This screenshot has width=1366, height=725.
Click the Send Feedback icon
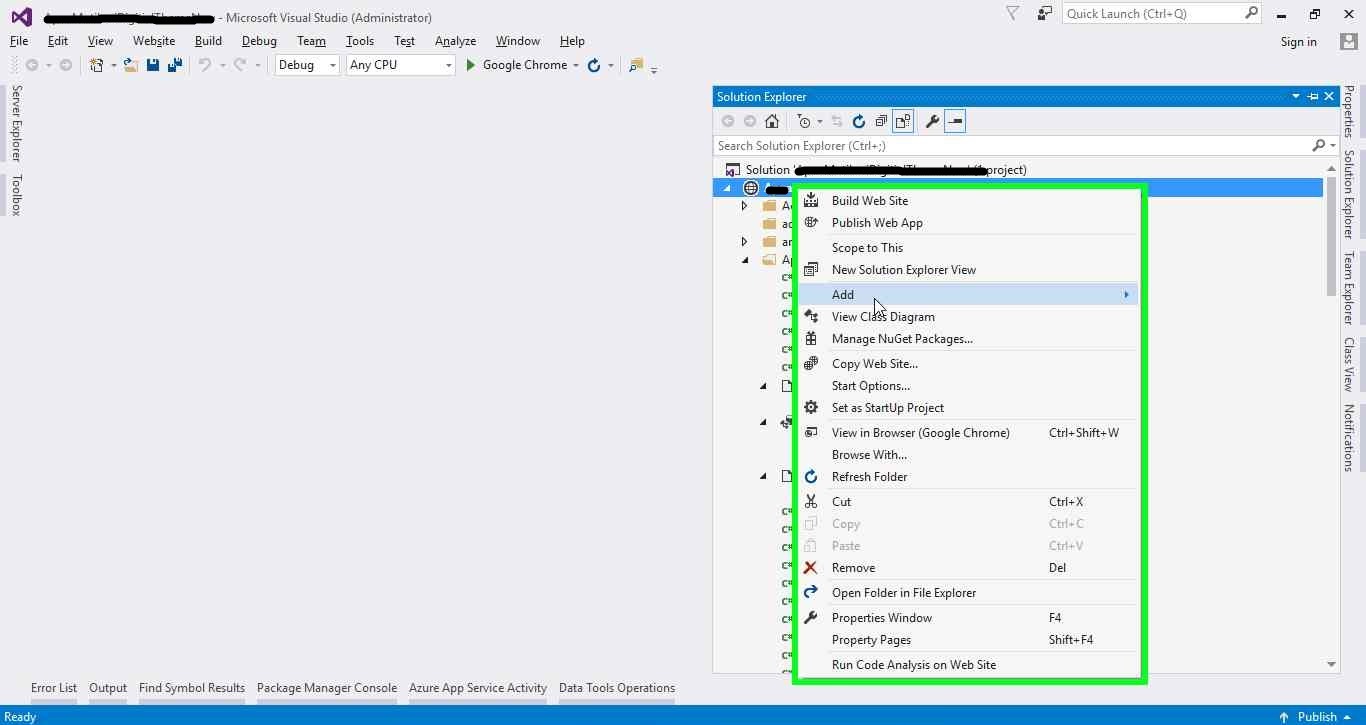[1044, 13]
